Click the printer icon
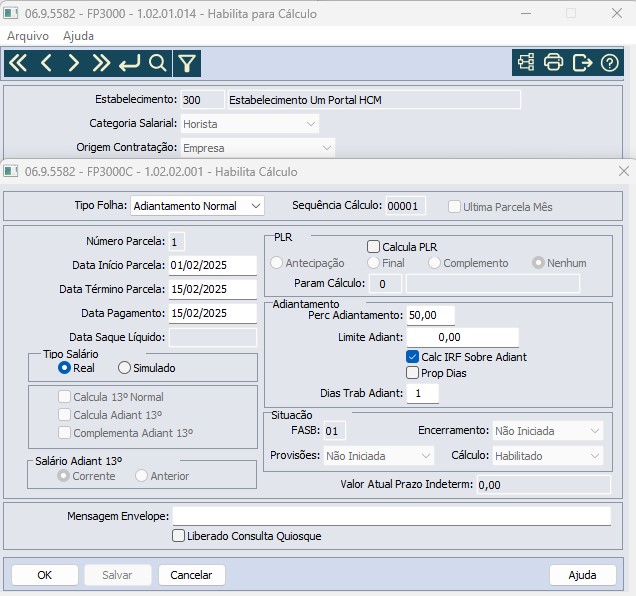Screen dimensions: 636x596 tap(554, 62)
